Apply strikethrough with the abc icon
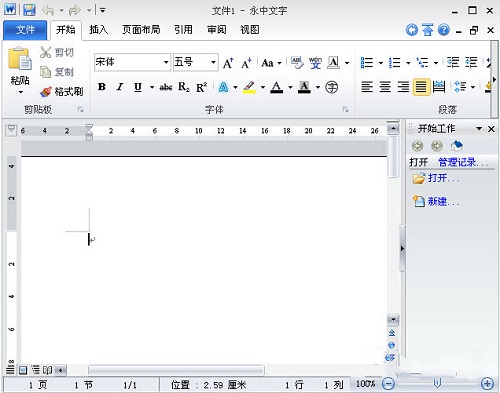 click(x=166, y=87)
